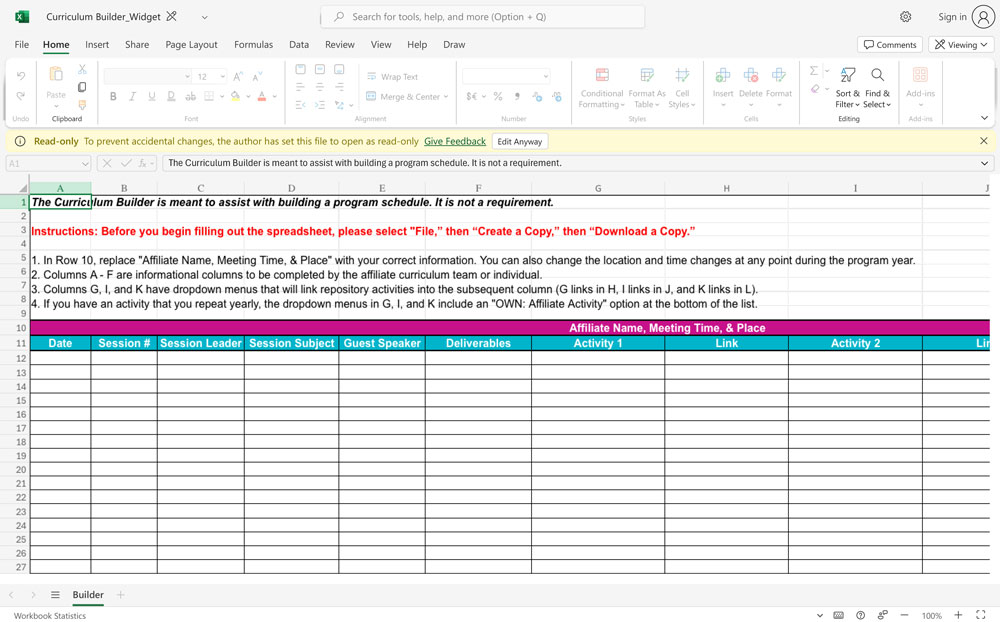Viewport: 1000px width, 622px height.
Task: Select the Builder sheet tab
Action: coord(88,595)
